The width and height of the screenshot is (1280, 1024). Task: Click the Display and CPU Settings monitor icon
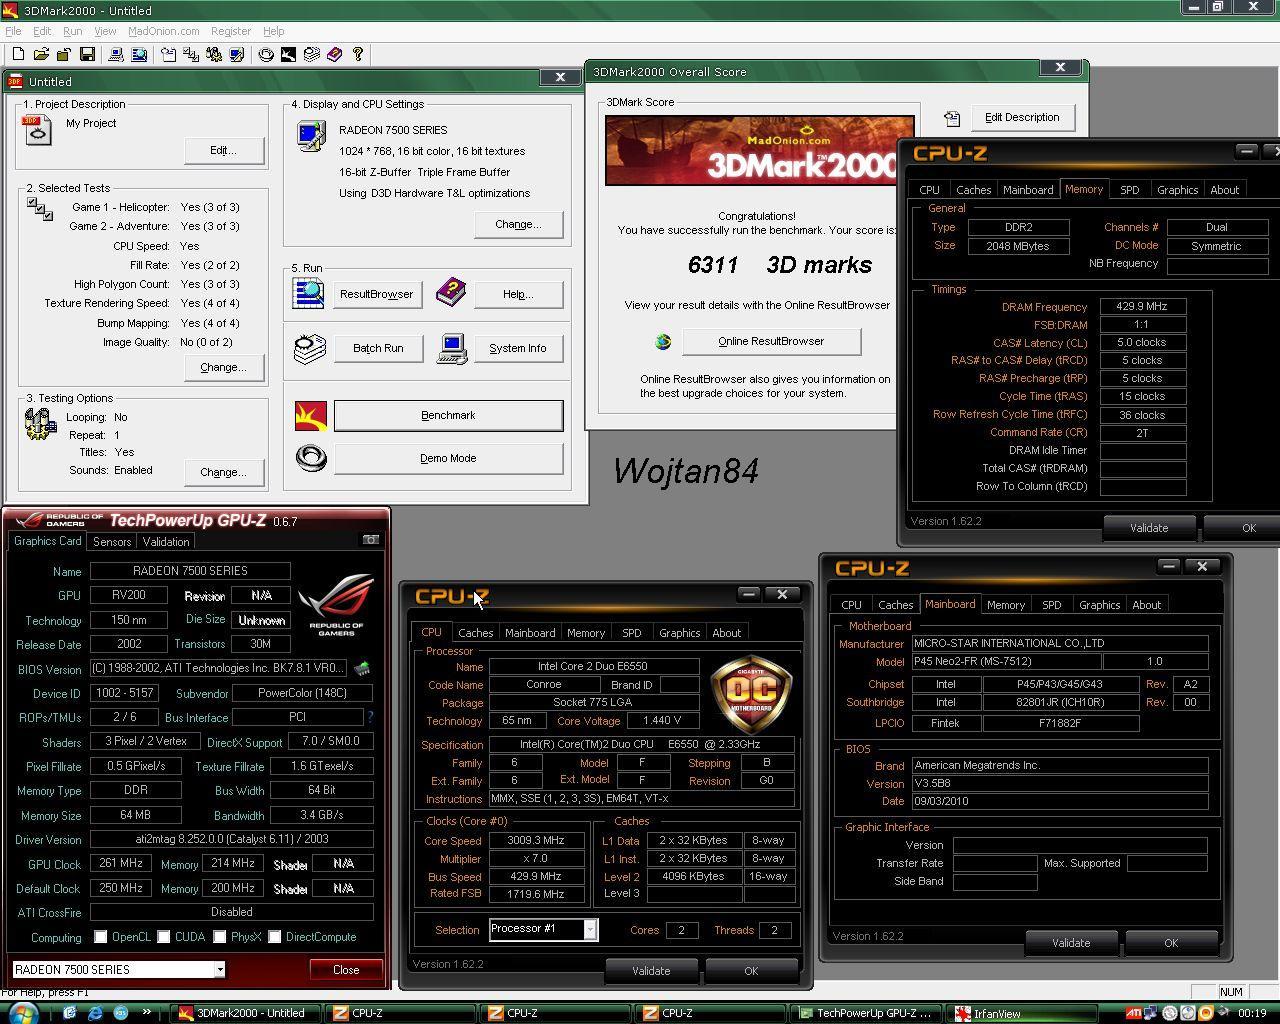[x=311, y=136]
